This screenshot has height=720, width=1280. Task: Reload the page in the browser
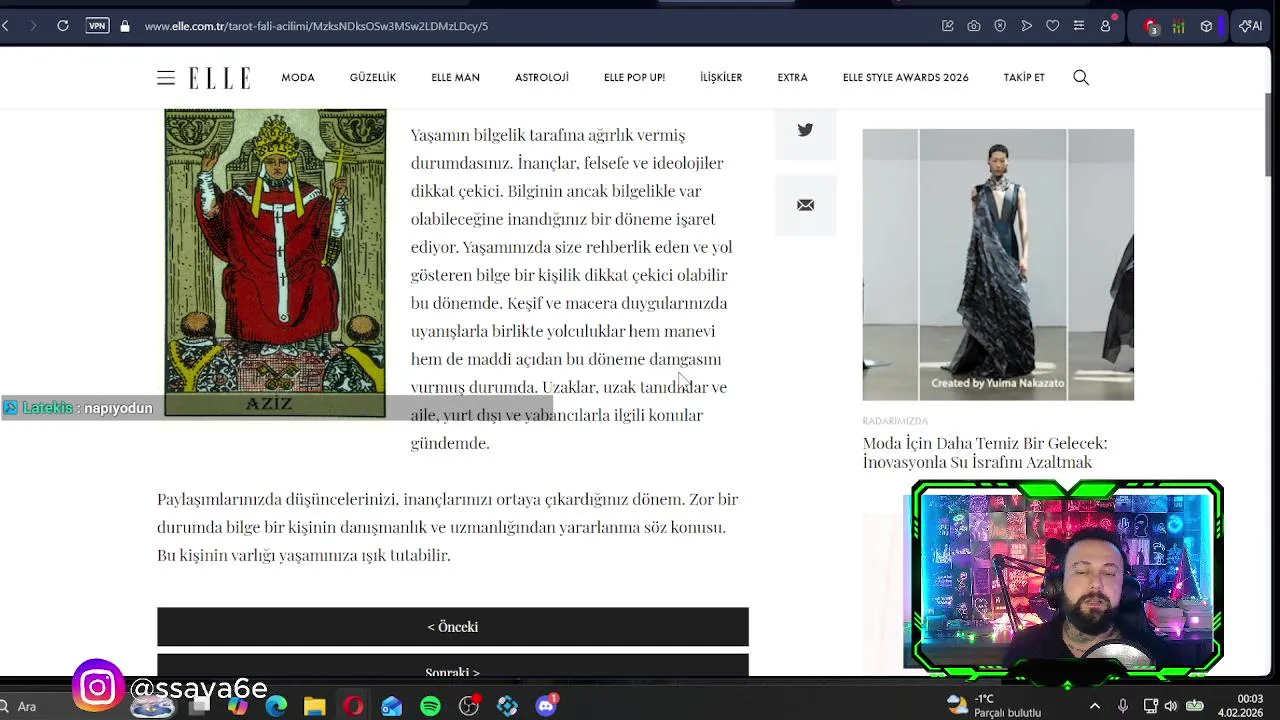pyautogui.click(x=63, y=26)
